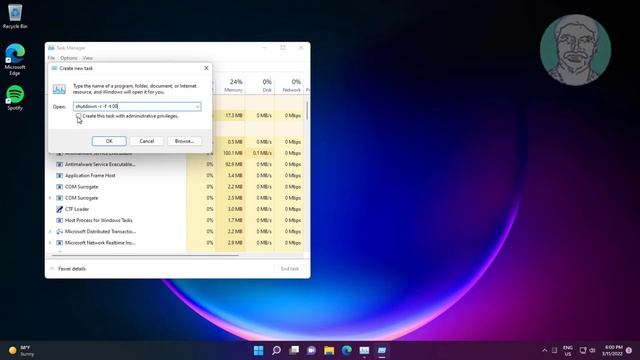Open the Options menu in Task Manager
The height and width of the screenshot is (360, 640).
(x=69, y=58)
